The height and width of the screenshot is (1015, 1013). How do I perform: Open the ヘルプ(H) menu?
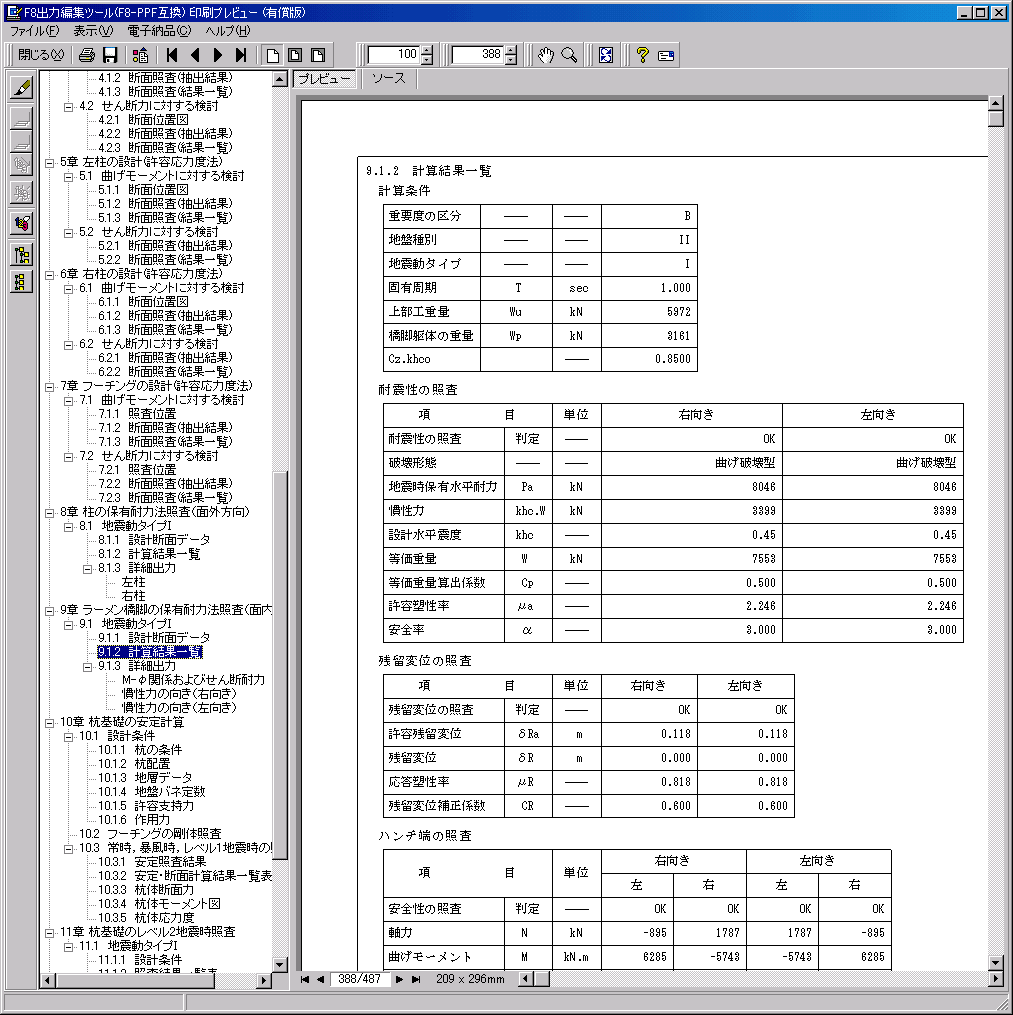point(227,30)
